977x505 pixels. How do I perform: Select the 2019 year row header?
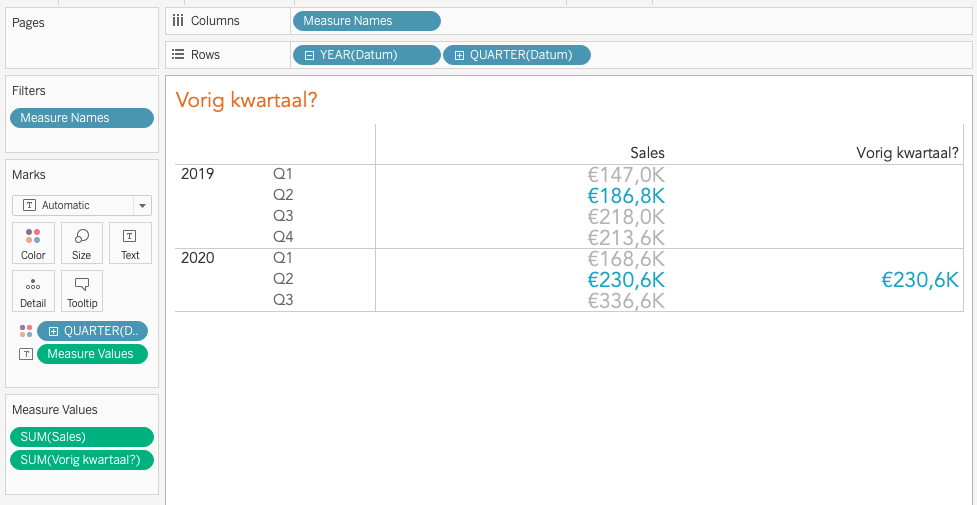pos(197,174)
